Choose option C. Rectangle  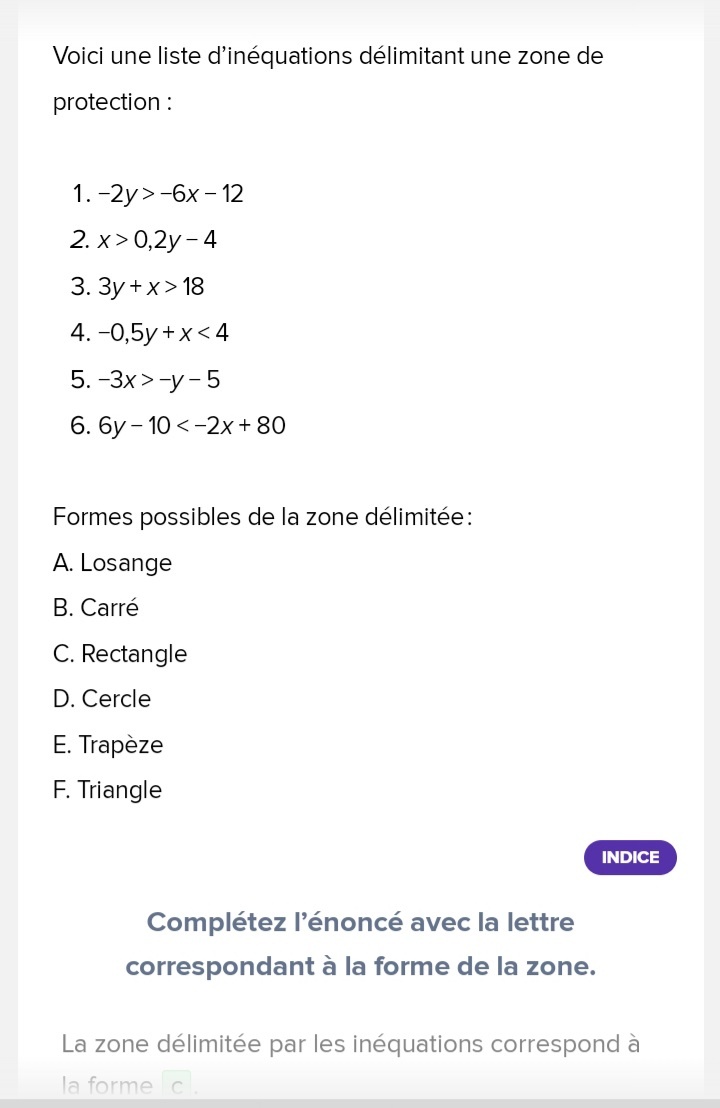point(120,654)
